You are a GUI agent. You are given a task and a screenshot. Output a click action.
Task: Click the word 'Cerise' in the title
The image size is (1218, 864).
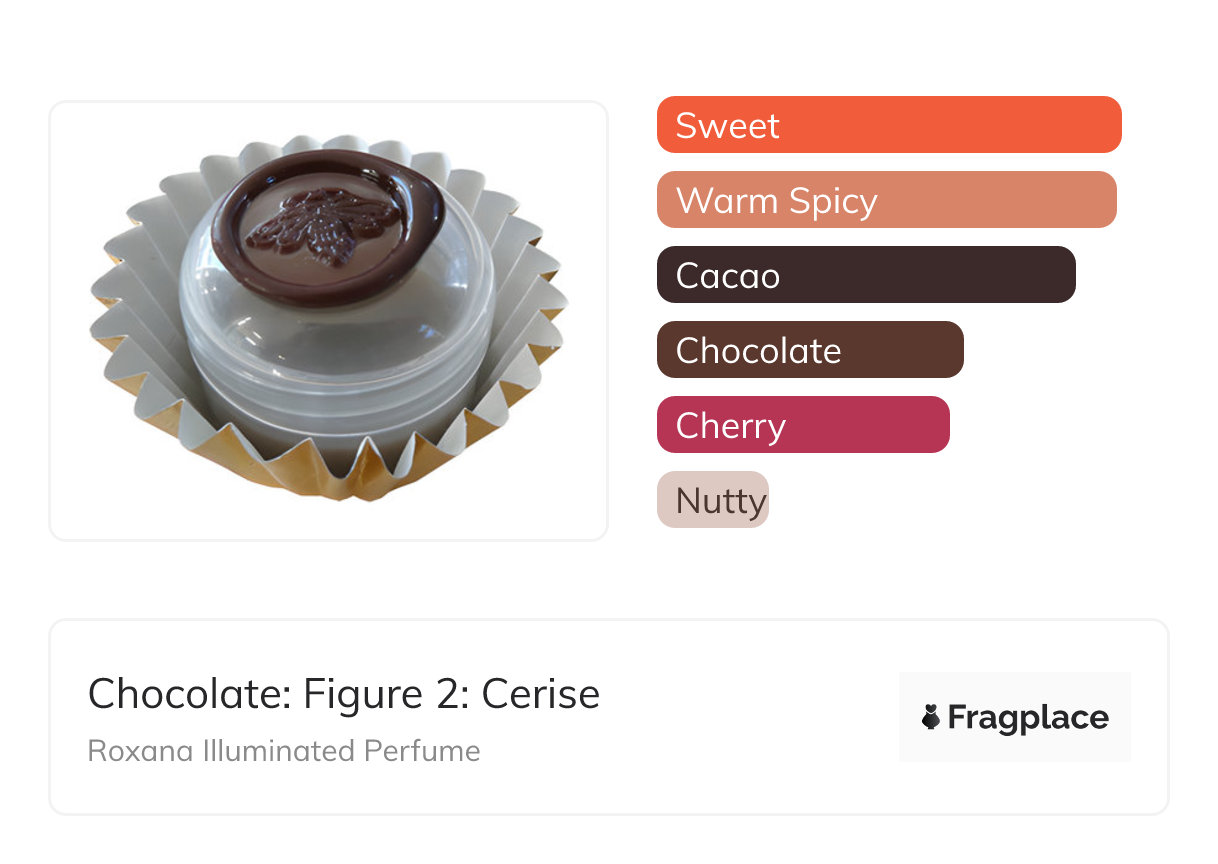click(x=540, y=694)
